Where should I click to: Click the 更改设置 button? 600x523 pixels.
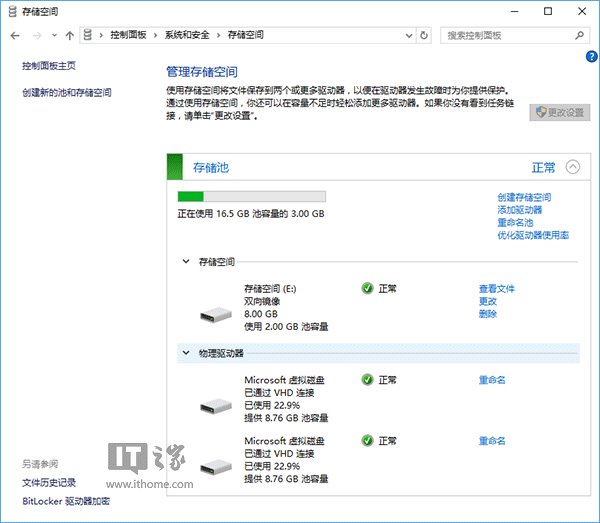[559, 112]
